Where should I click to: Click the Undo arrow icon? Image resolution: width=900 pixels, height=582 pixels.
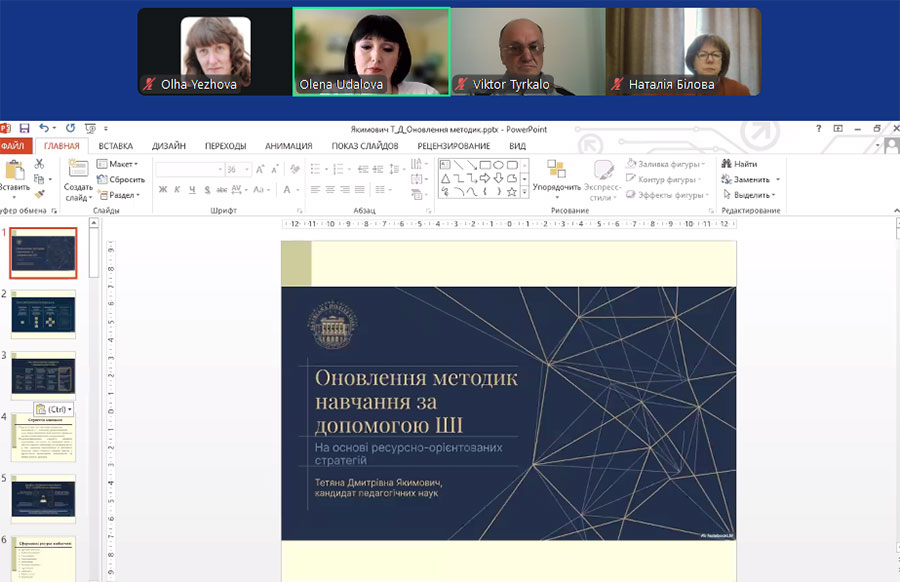[44, 128]
